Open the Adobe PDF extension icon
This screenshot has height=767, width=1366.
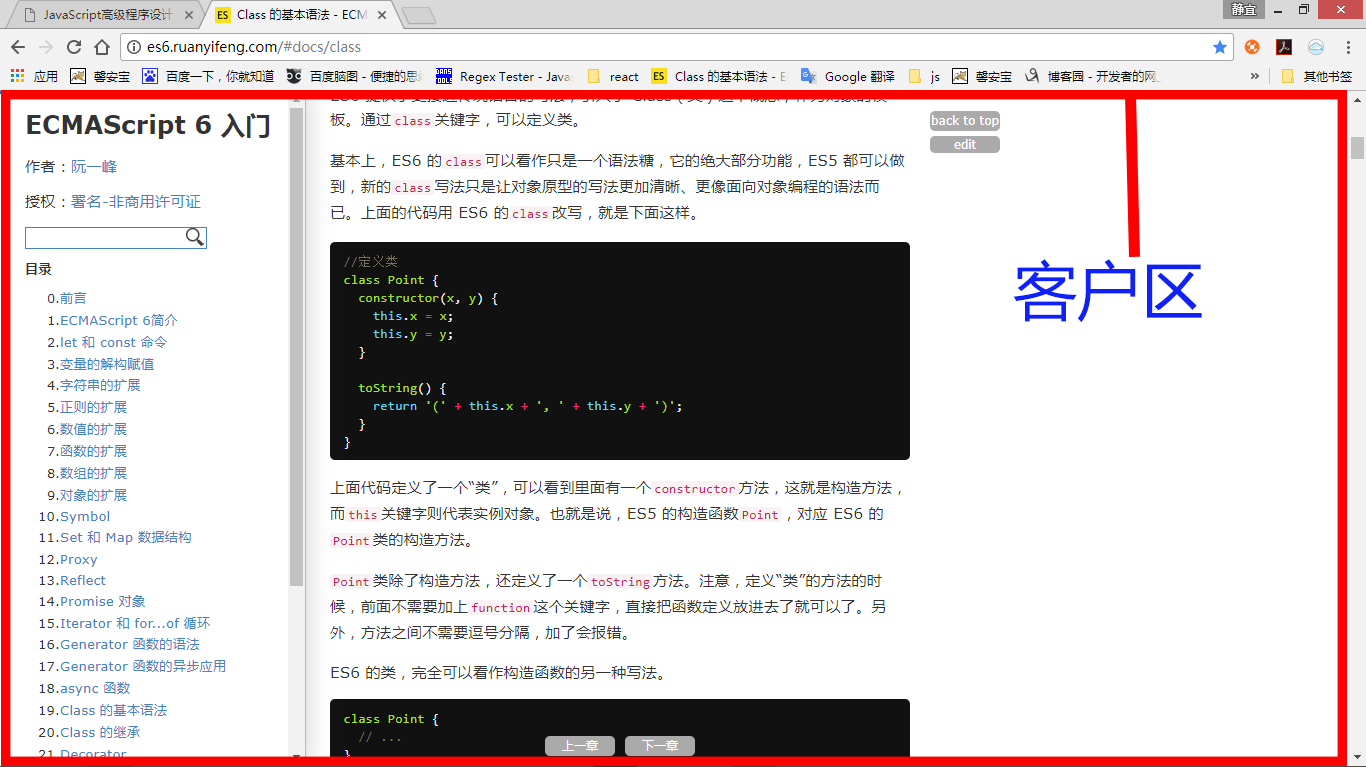(1284, 47)
